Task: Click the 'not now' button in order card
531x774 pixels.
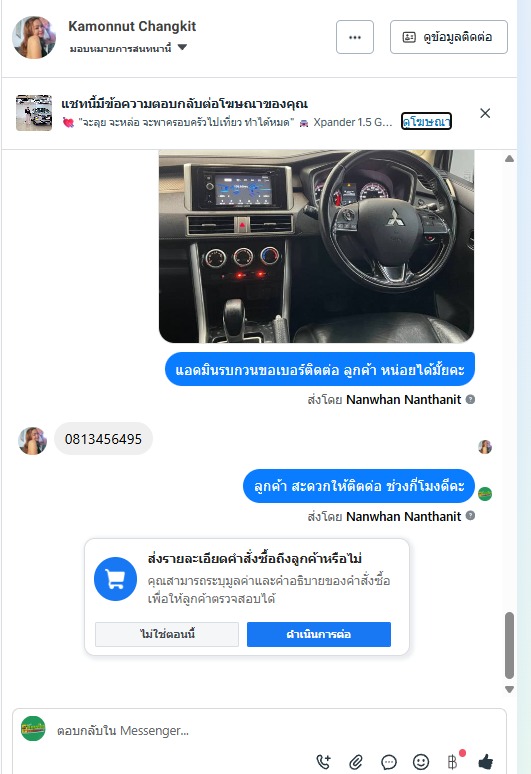Action: point(167,634)
